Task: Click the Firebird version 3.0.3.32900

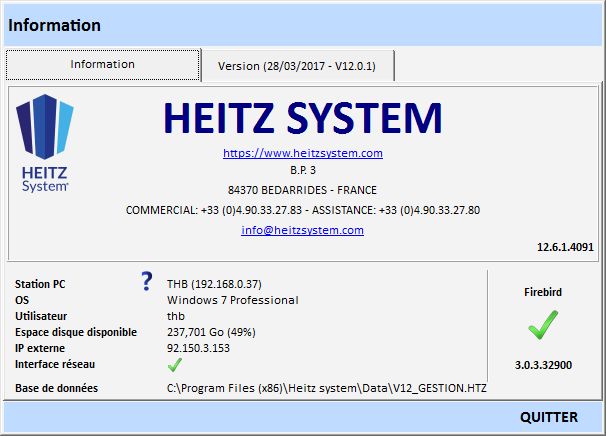Action: click(x=543, y=365)
